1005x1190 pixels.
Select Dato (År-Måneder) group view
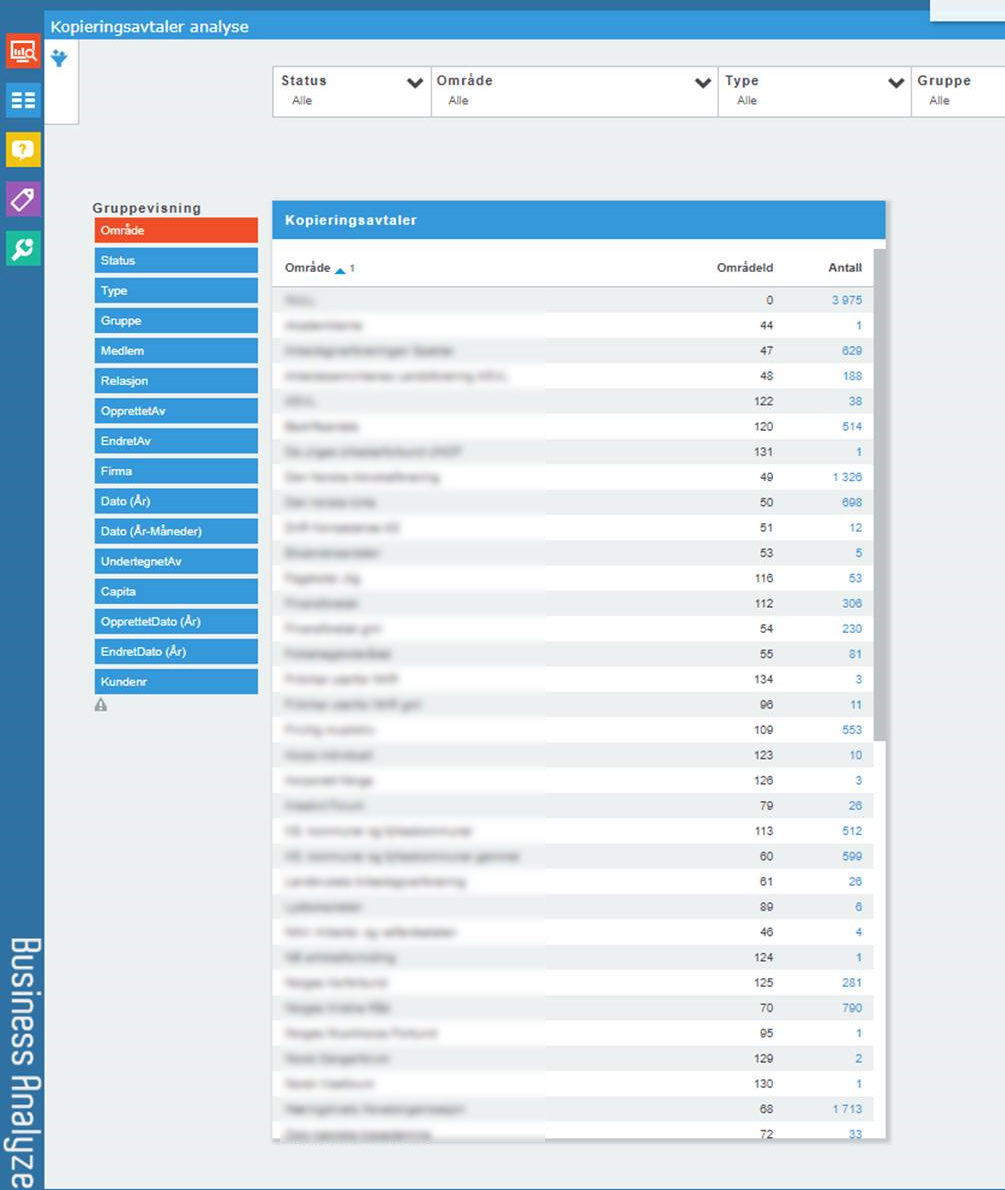click(176, 531)
